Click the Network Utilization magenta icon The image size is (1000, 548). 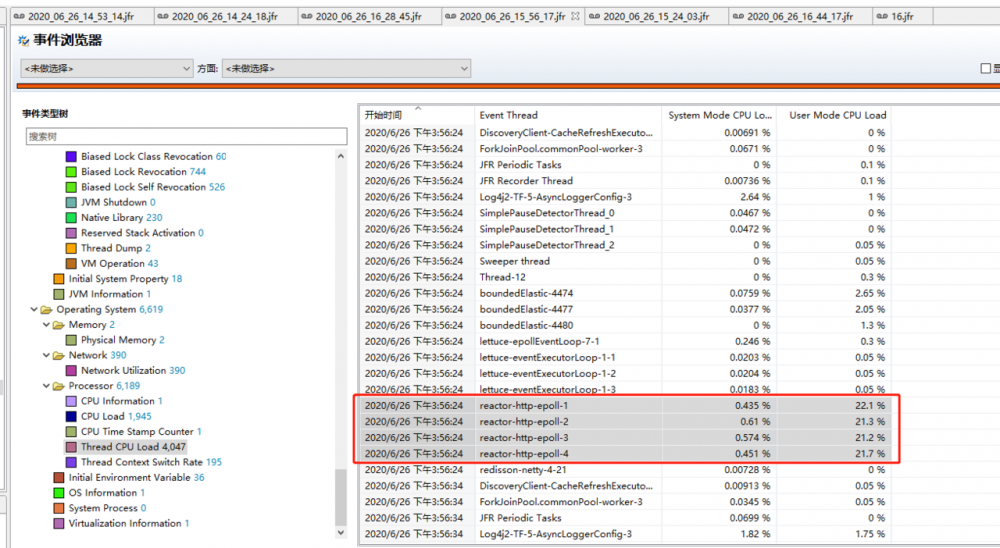(x=71, y=371)
